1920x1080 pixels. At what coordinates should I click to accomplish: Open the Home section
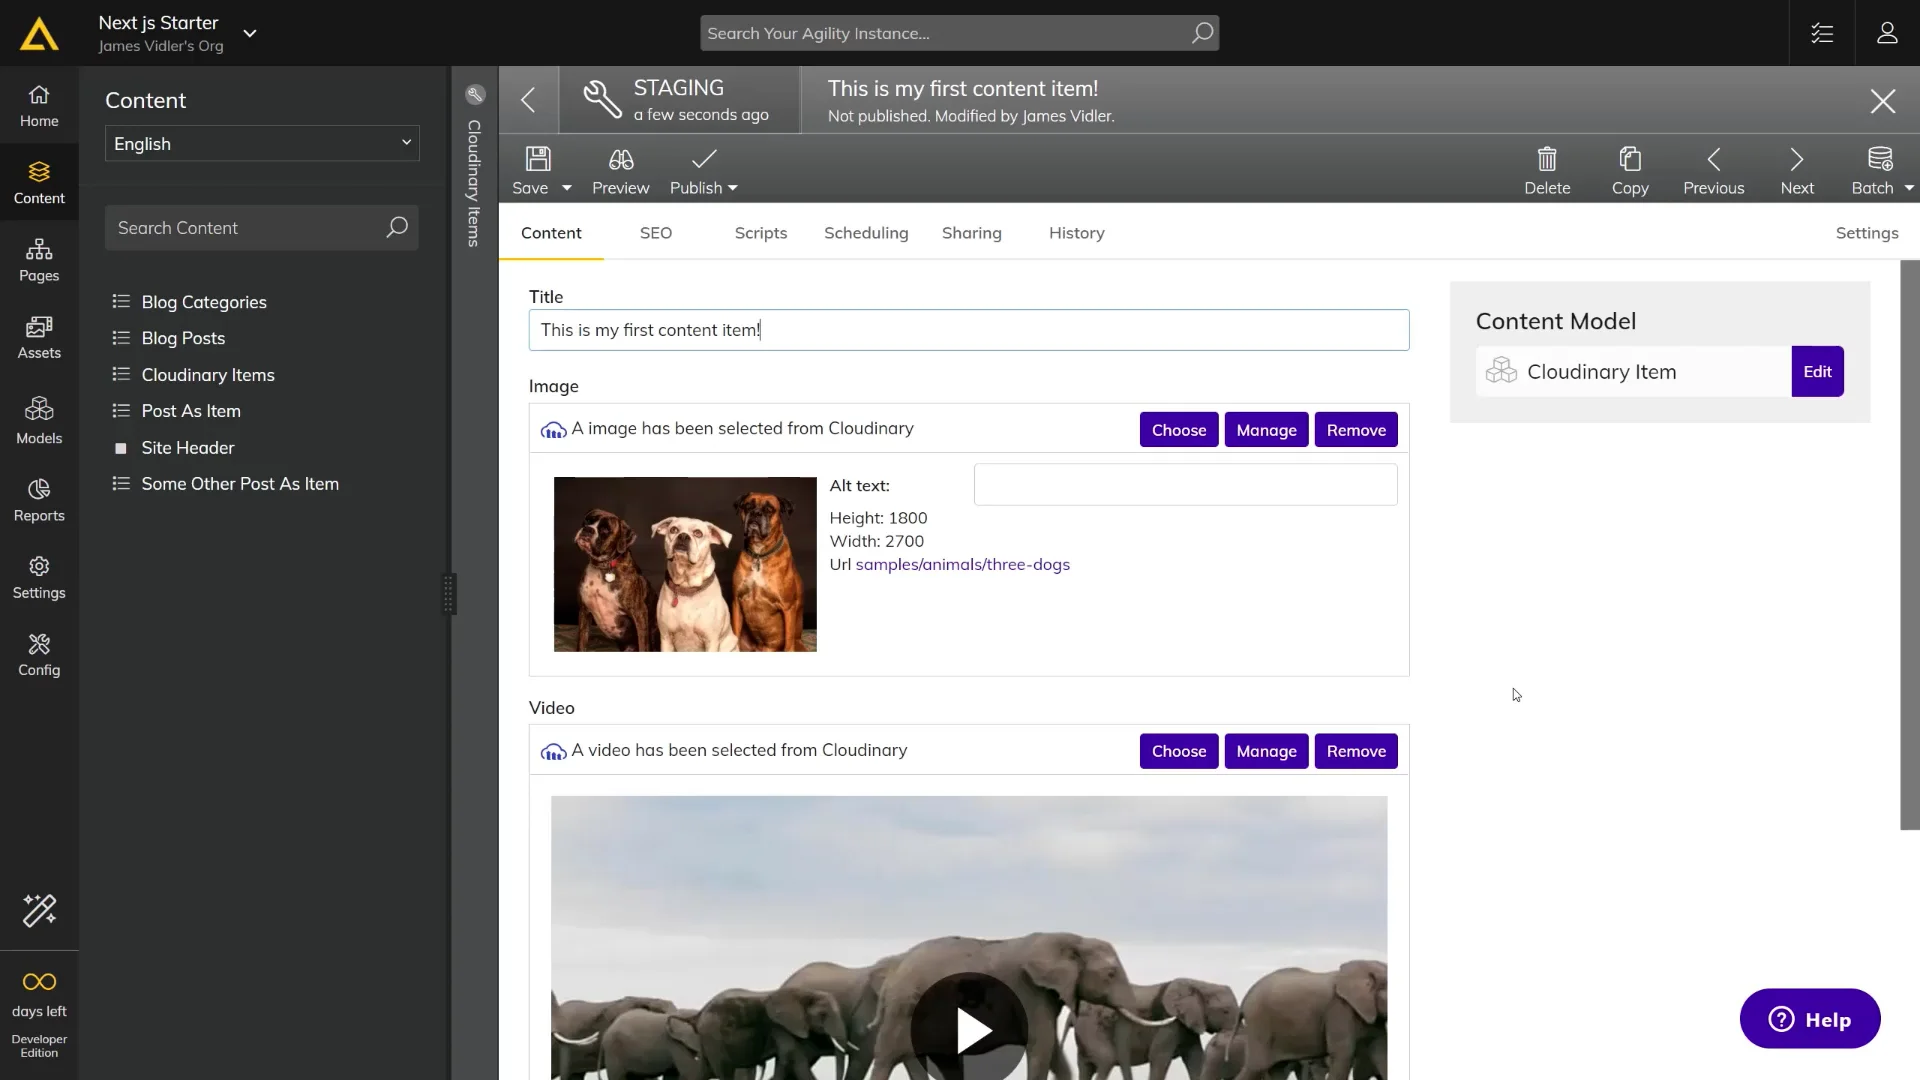point(38,104)
